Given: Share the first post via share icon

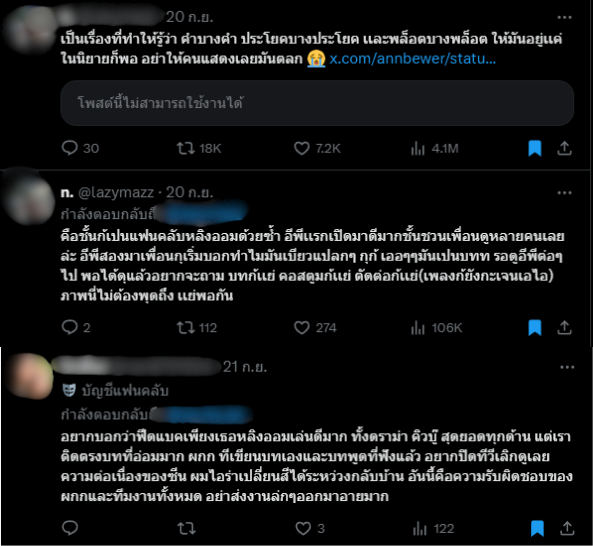Looking at the screenshot, I should tap(564, 148).
